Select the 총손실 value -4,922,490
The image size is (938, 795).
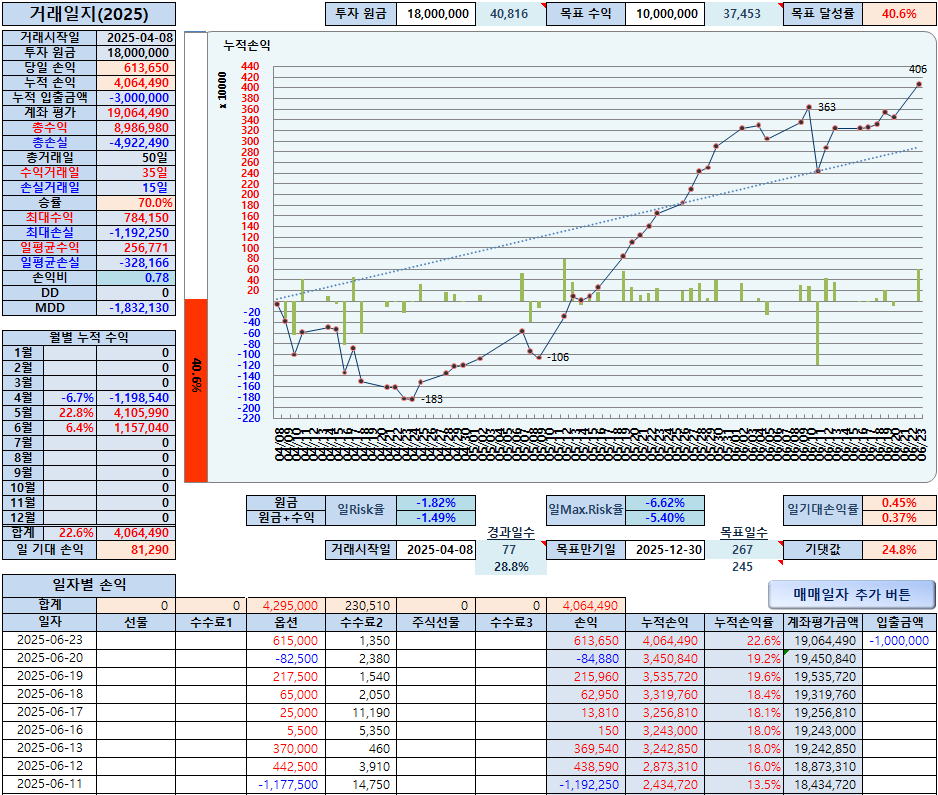point(136,142)
